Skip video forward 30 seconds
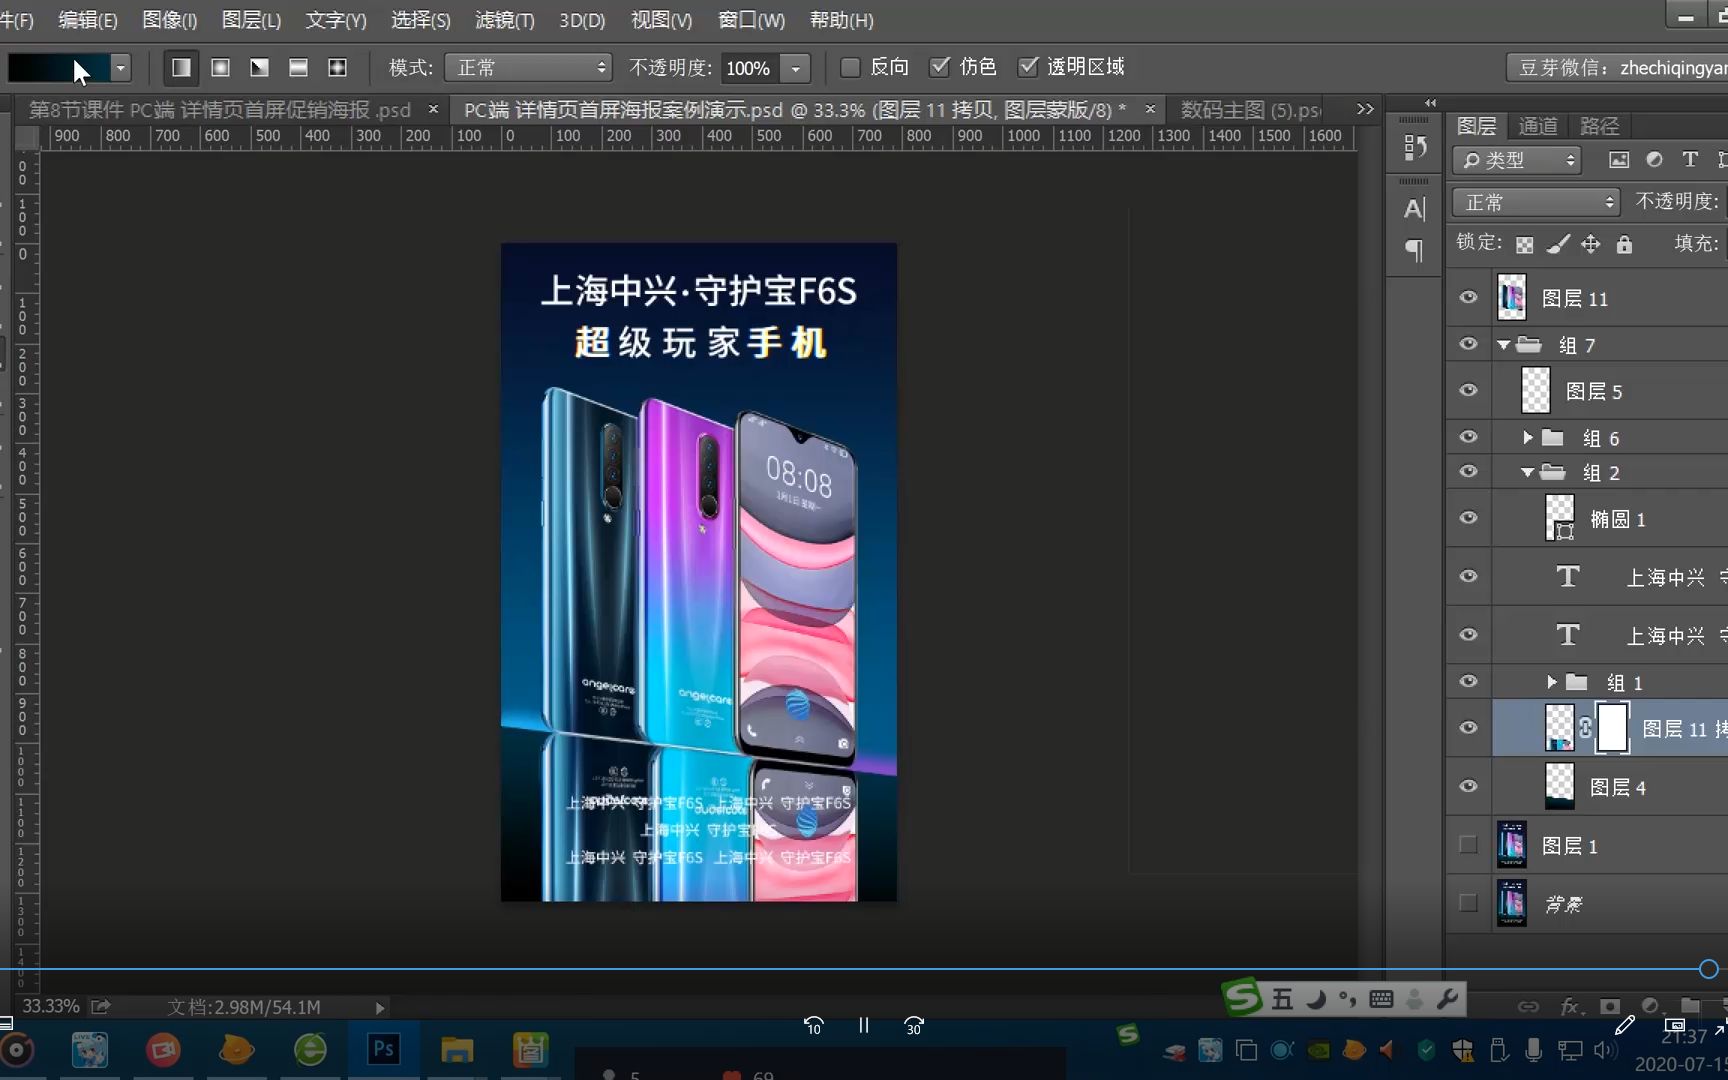 (x=913, y=1025)
